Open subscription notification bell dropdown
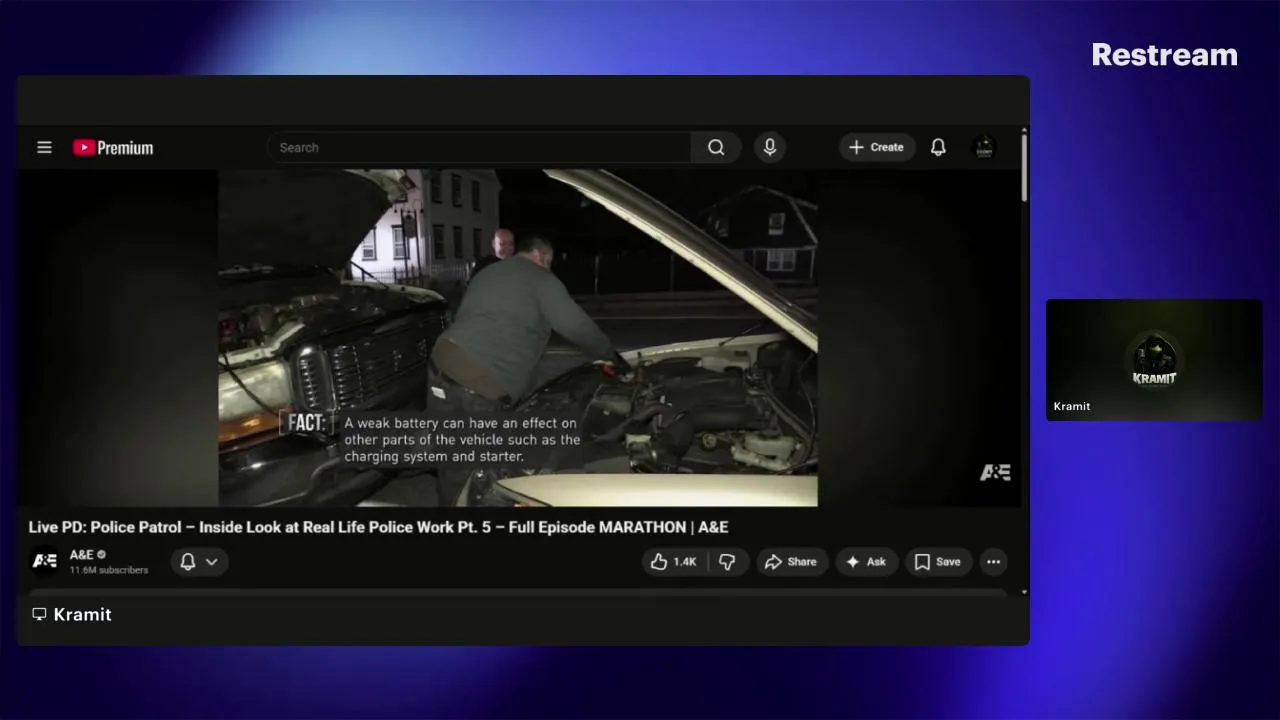The width and height of the screenshot is (1280, 720). [199, 562]
